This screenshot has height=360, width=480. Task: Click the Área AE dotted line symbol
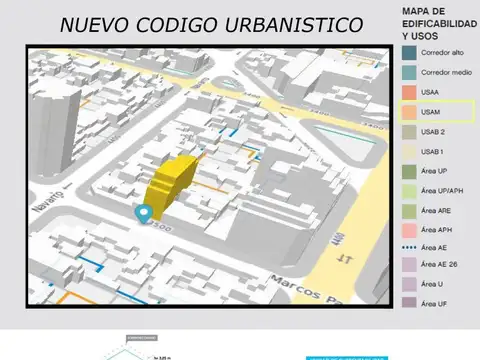[x=409, y=248]
